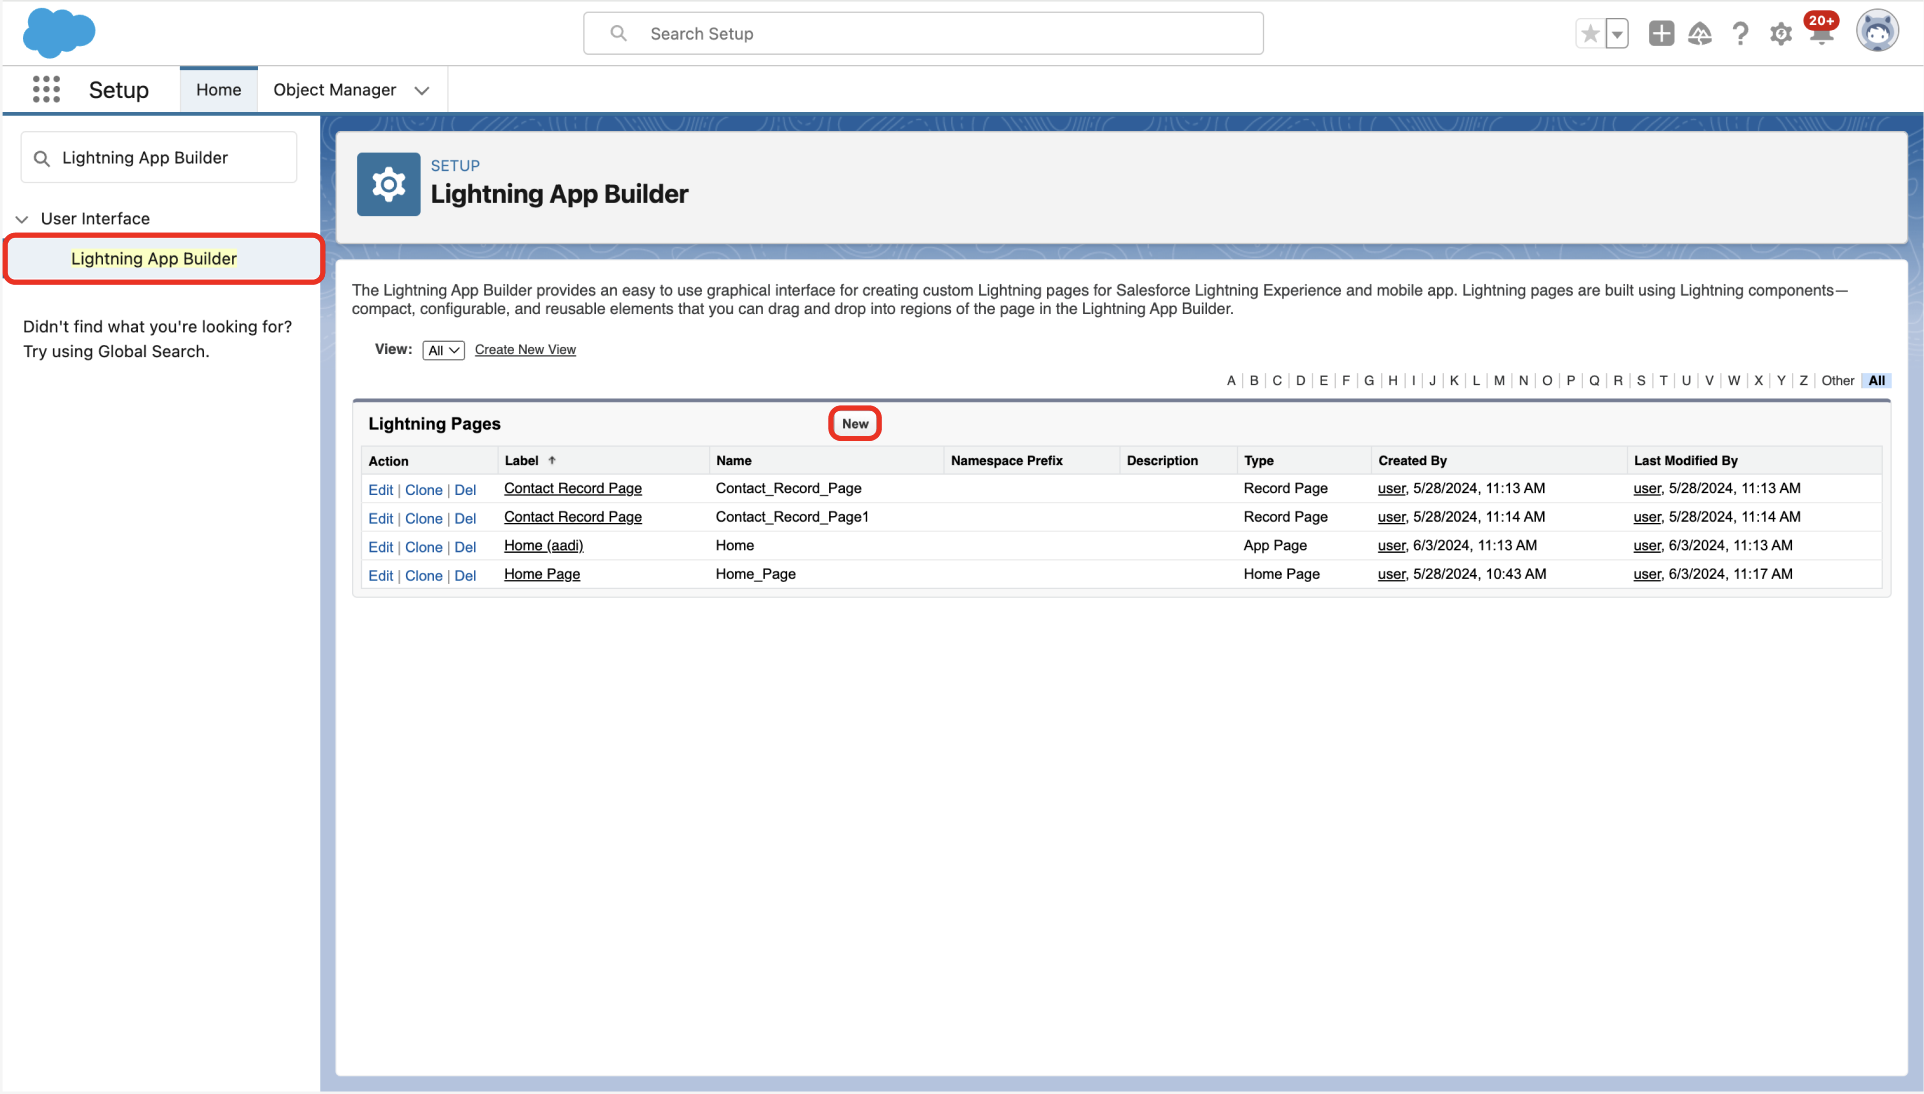Clone the Contact_Record_Page row
Image resolution: width=1924 pixels, height=1094 pixels.
point(423,490)
